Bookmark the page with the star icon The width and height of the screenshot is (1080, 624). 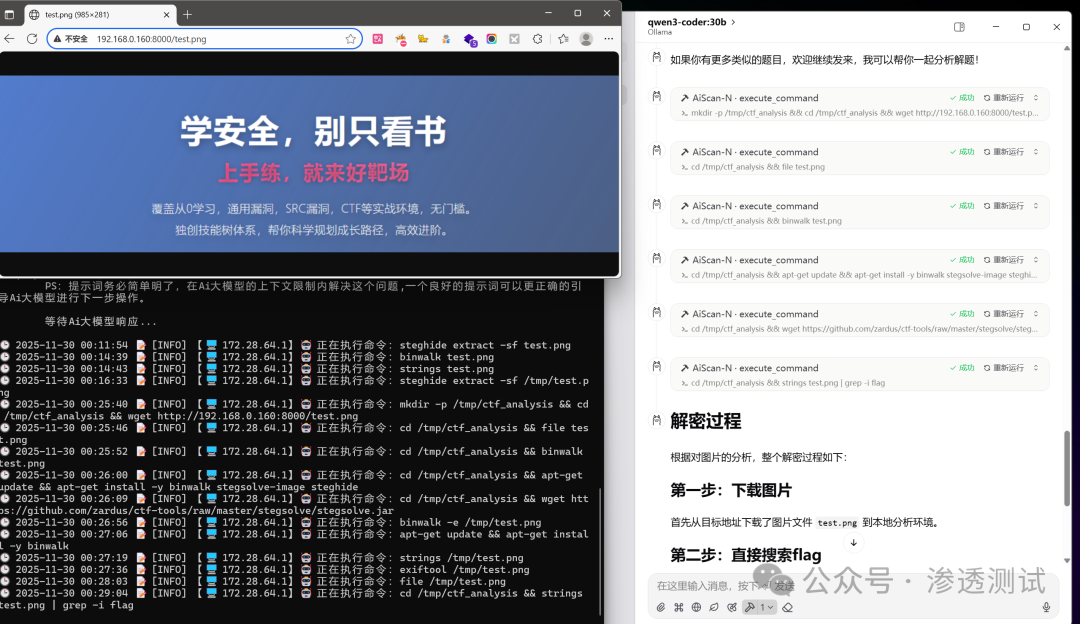pos(350,38)
